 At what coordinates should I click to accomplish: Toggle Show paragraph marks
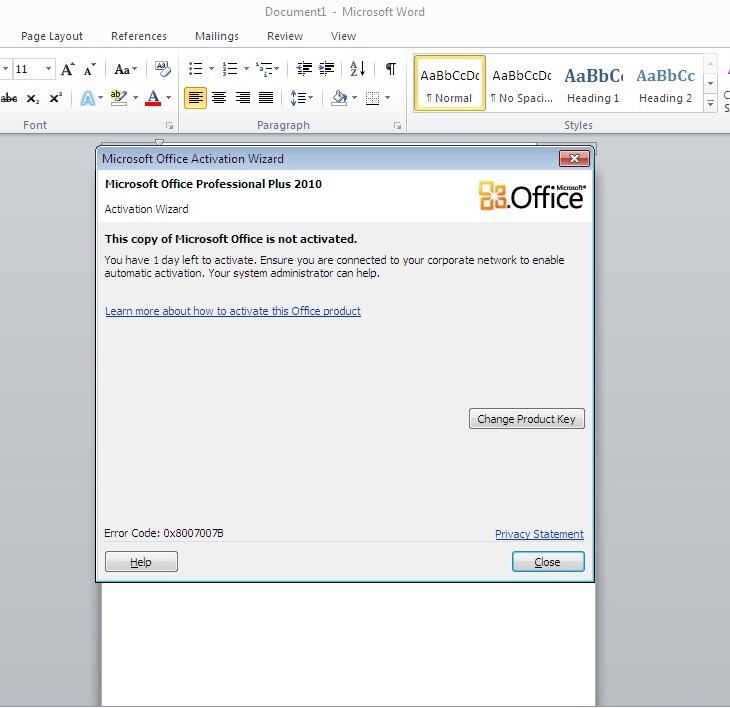click(x=391, y=69)
